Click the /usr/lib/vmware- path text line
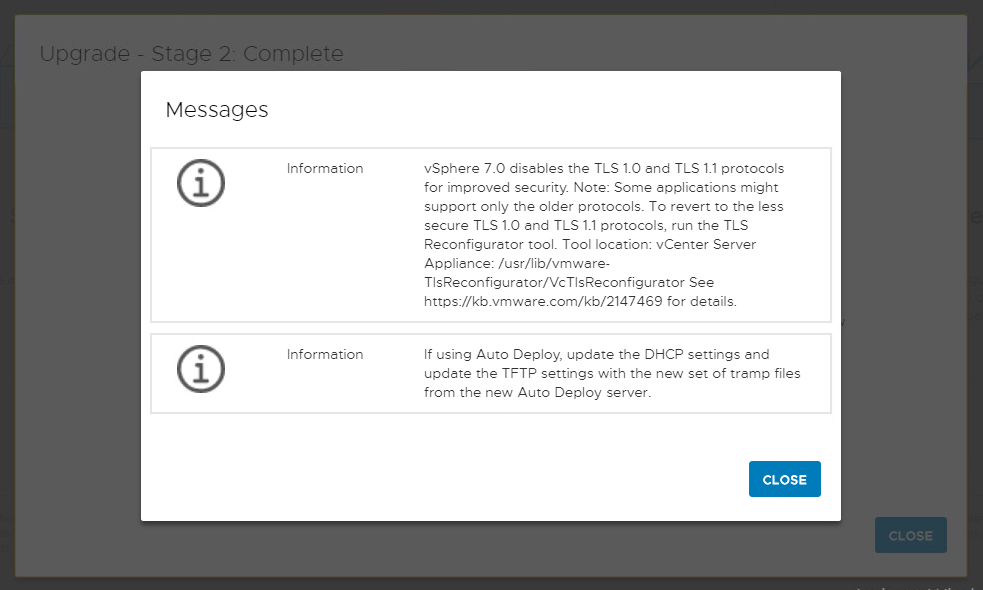 pyautogui.click(x=517, y=263)
